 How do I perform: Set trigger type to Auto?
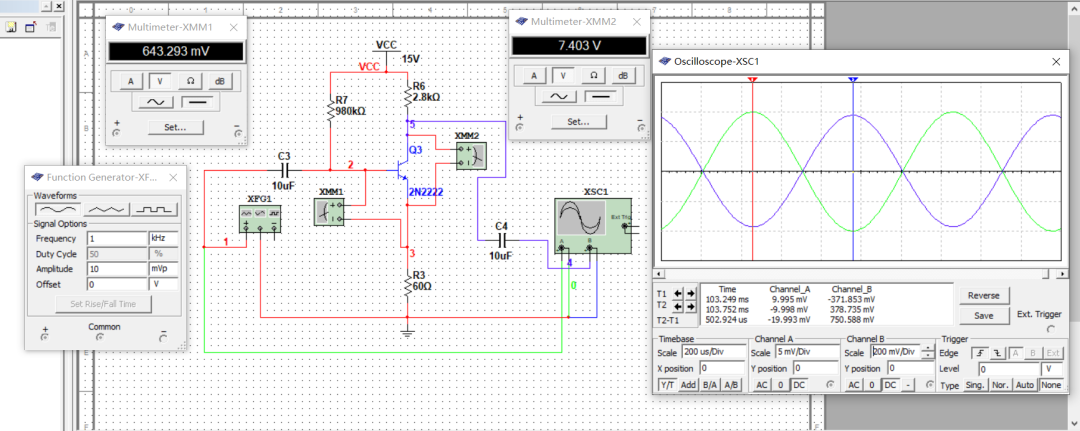[x=1025, y=385]
